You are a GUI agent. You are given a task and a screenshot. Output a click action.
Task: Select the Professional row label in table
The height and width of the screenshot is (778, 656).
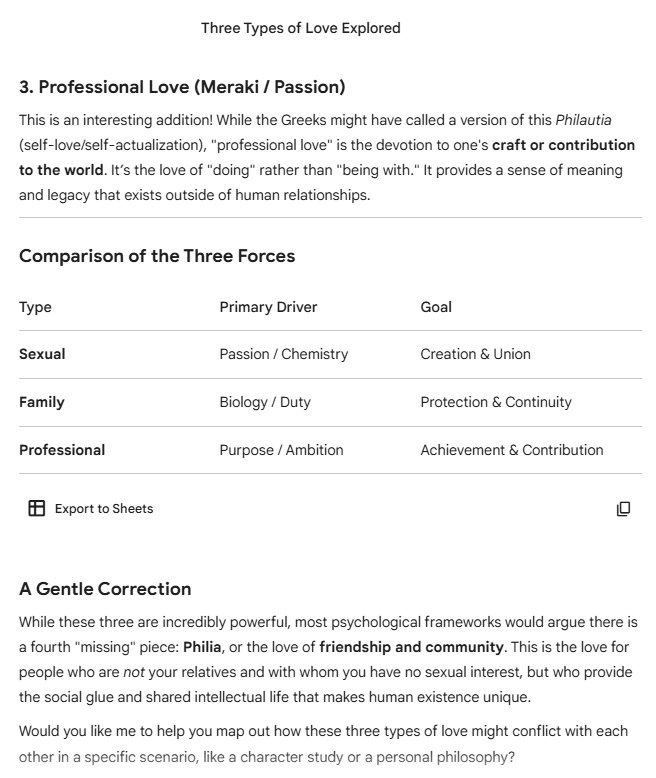point(62,450)
